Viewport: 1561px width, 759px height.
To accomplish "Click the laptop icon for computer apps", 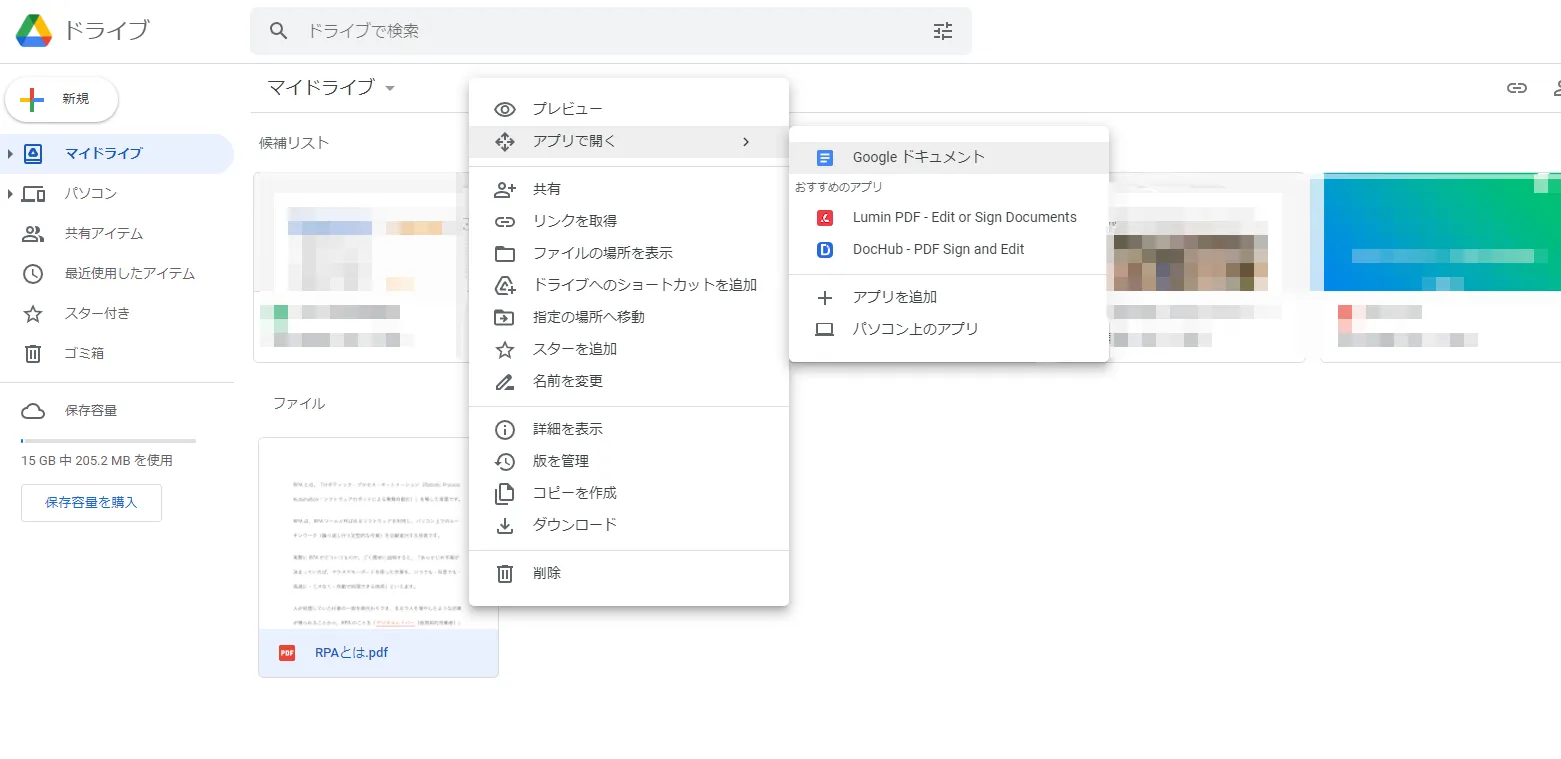I will point(825,329).
